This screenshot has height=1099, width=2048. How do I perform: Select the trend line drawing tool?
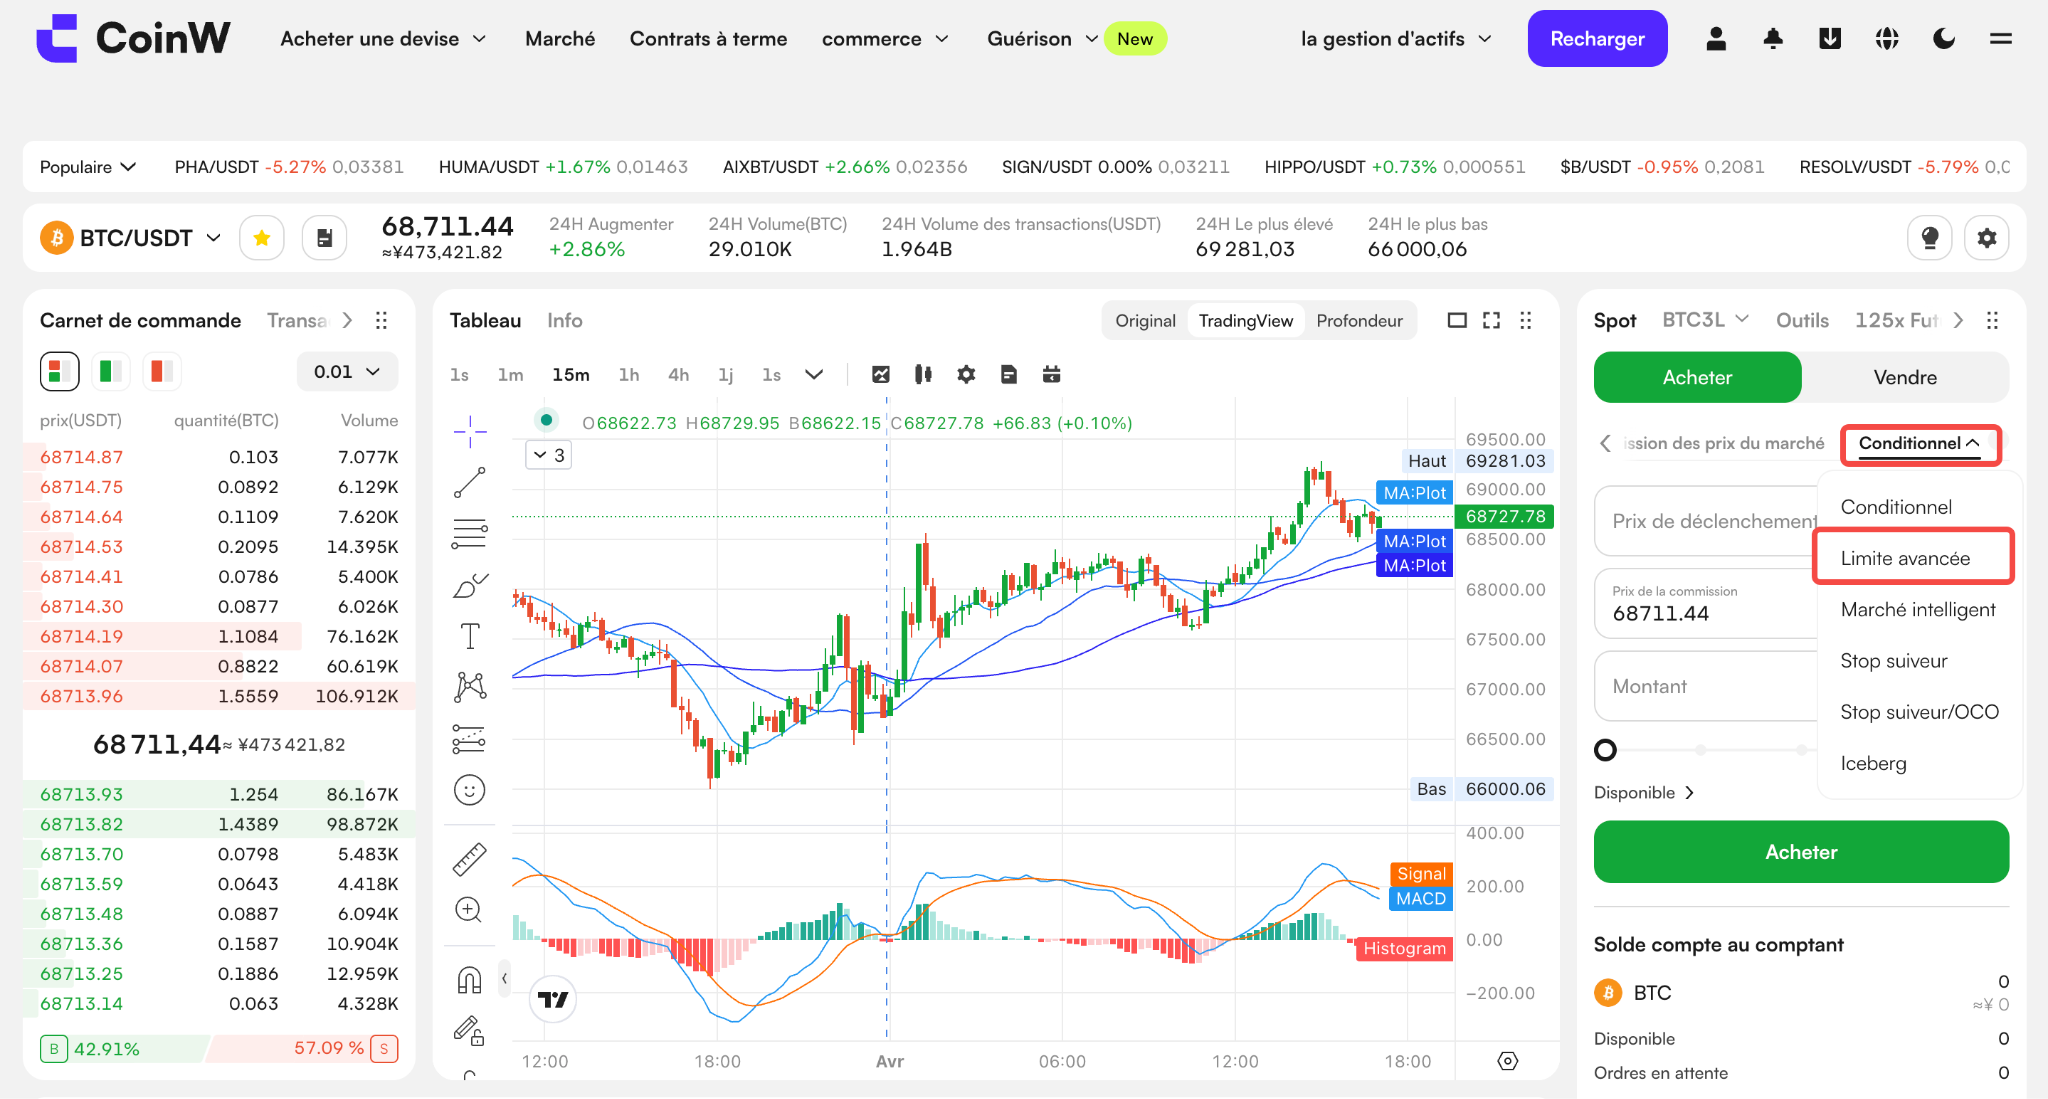470,482
